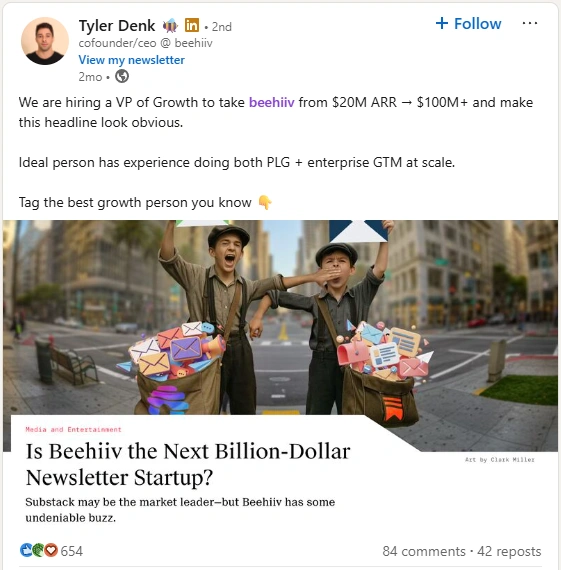Screen dimensions: 561x570
Task: Click the blue like reaction icon
Action: click(26, 550)
